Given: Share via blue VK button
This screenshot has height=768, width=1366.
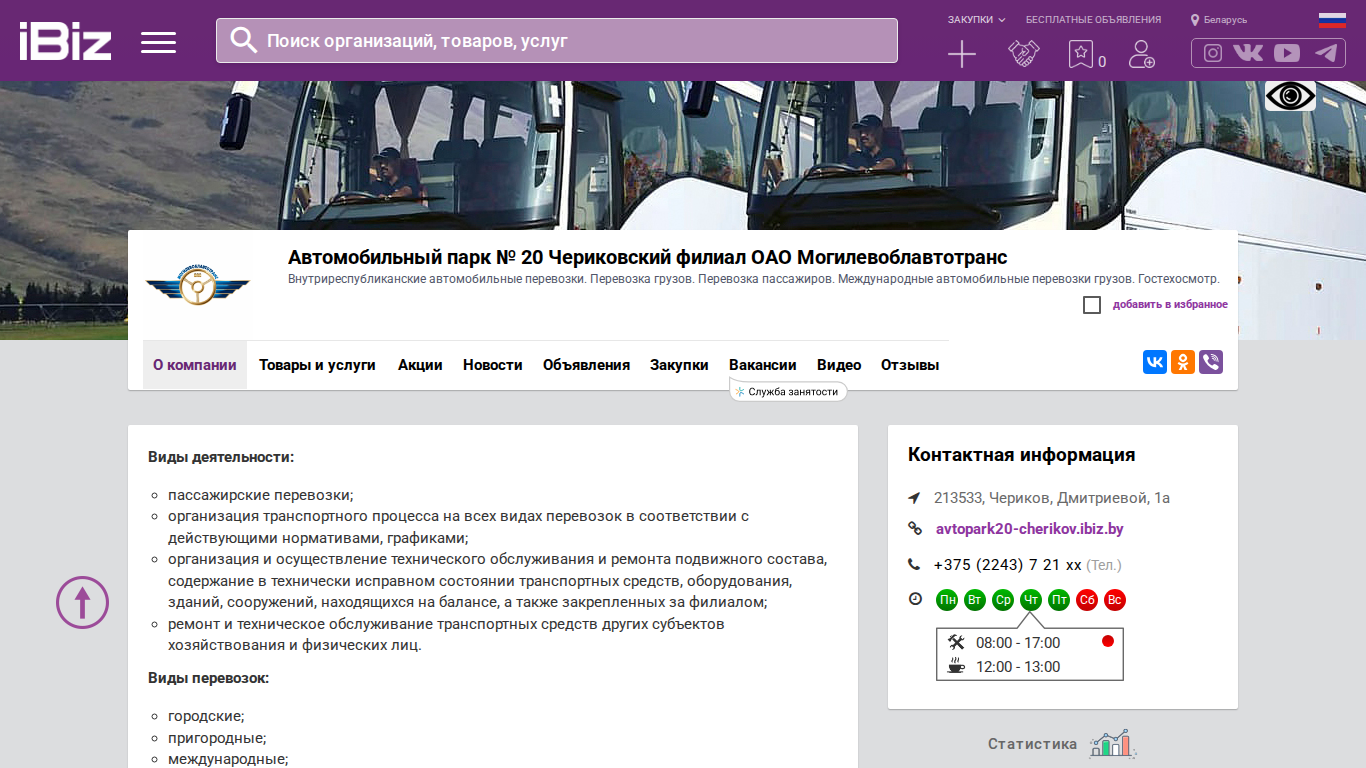Looking at the screenshot, I should tap(1155, 362).
